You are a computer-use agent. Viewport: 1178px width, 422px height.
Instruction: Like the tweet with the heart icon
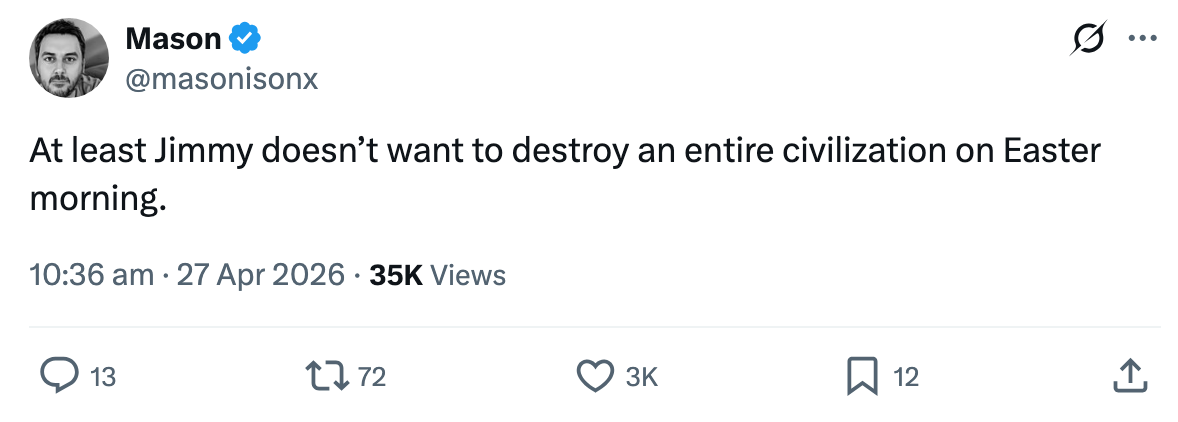[x=595, y=376]
